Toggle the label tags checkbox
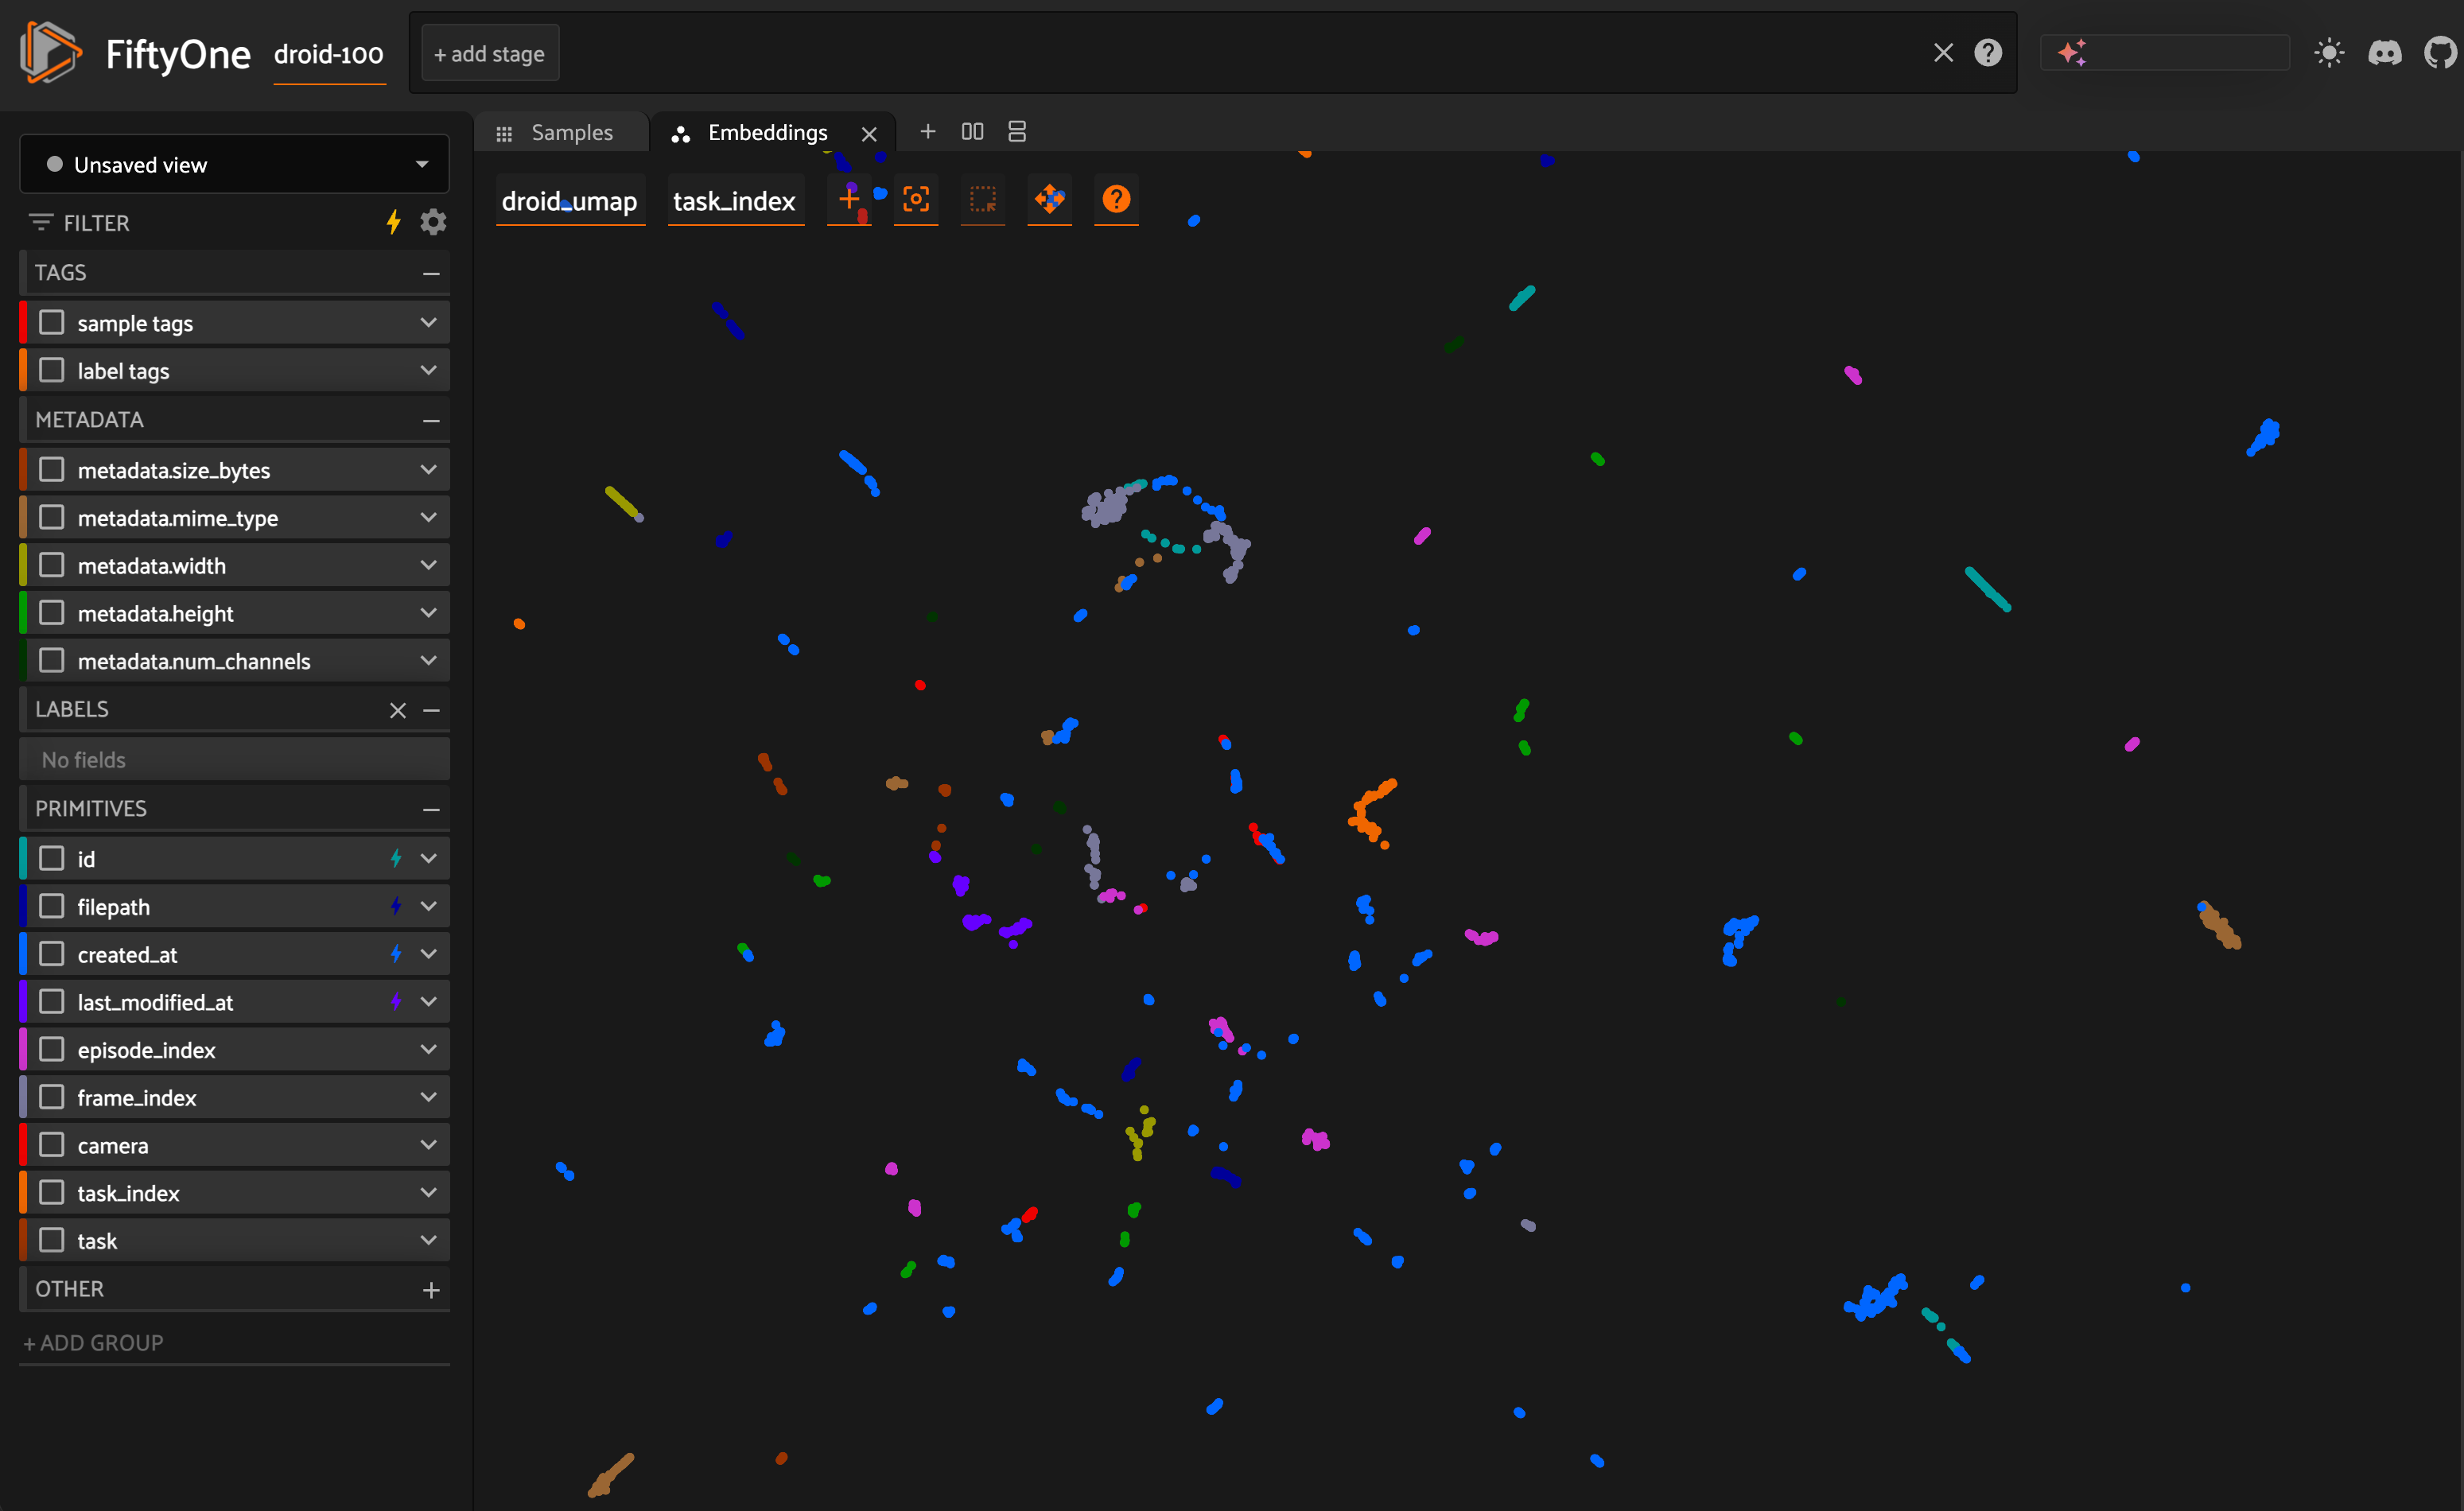This screenshot has height=1511, width=2464. pos(52,371)
